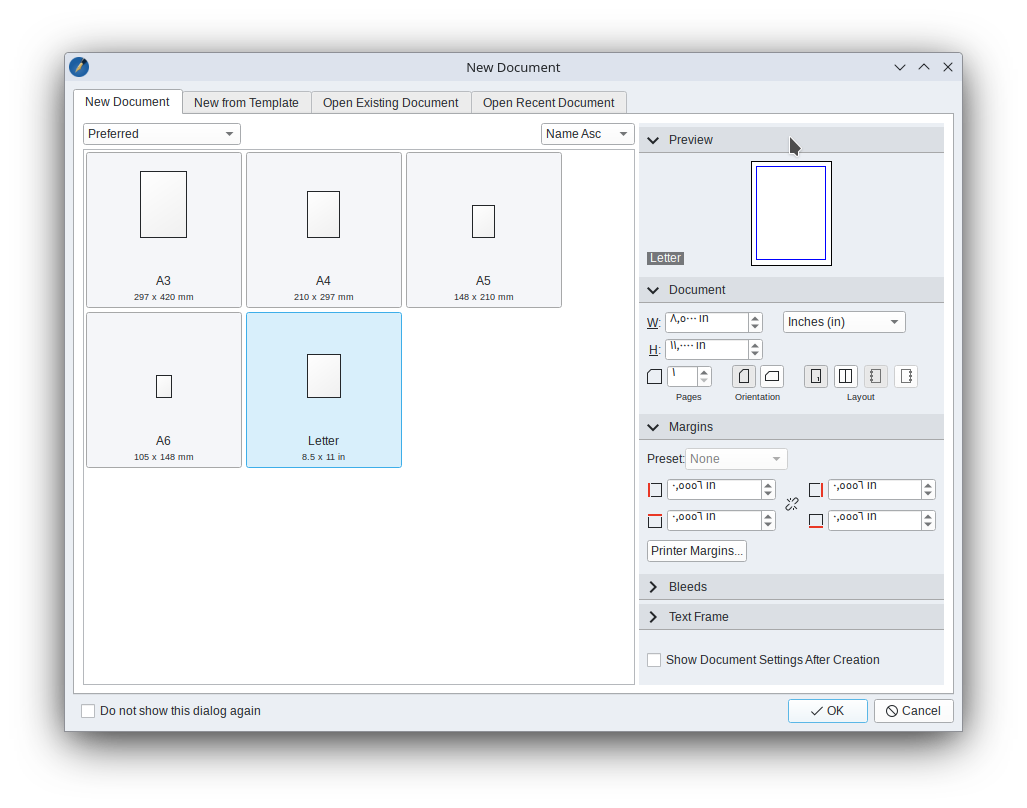Enable Show Document Settings After Creation

click(x=654, y=660)
